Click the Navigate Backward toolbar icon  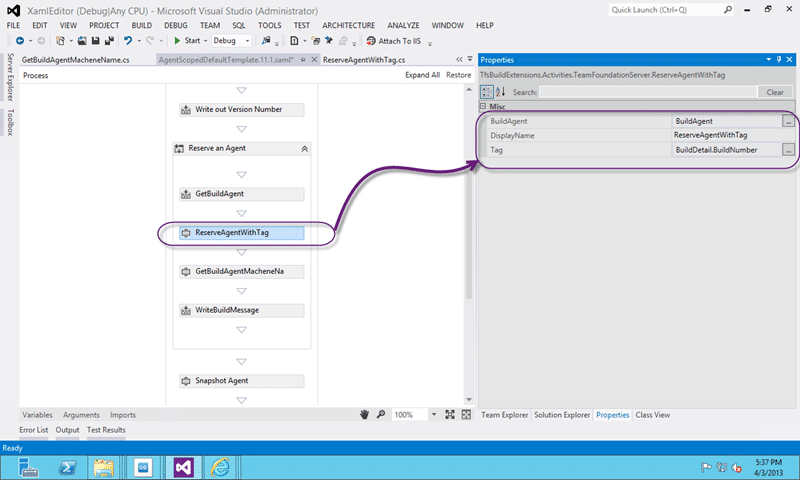tap(20, 41)
